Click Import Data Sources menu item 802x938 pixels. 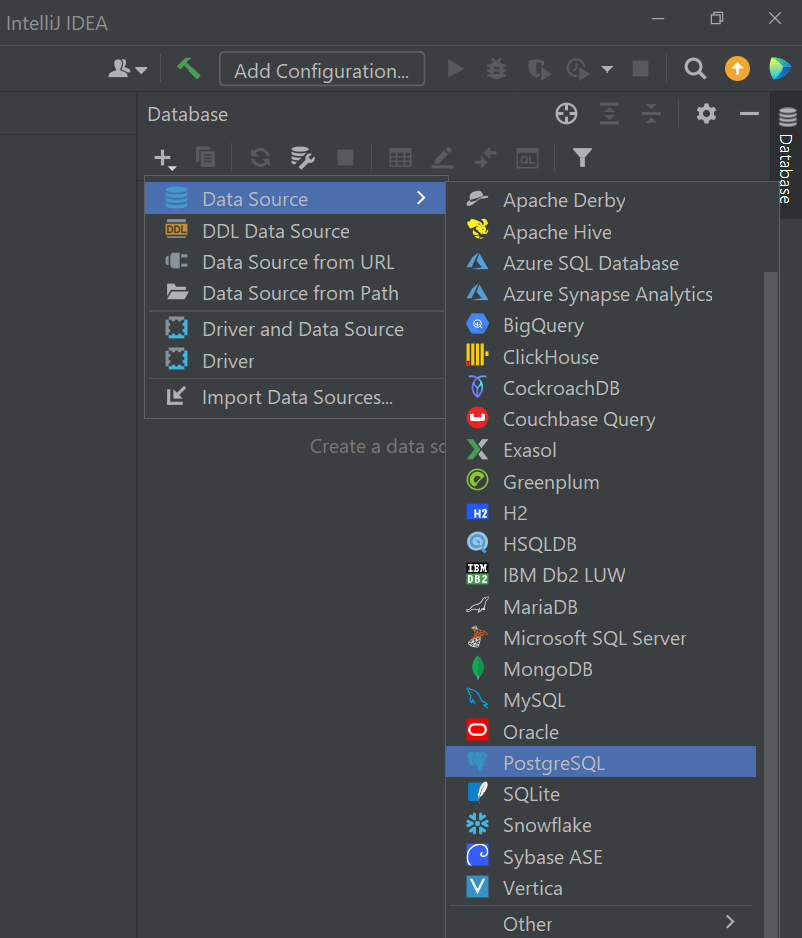click(x=295, y=397)
